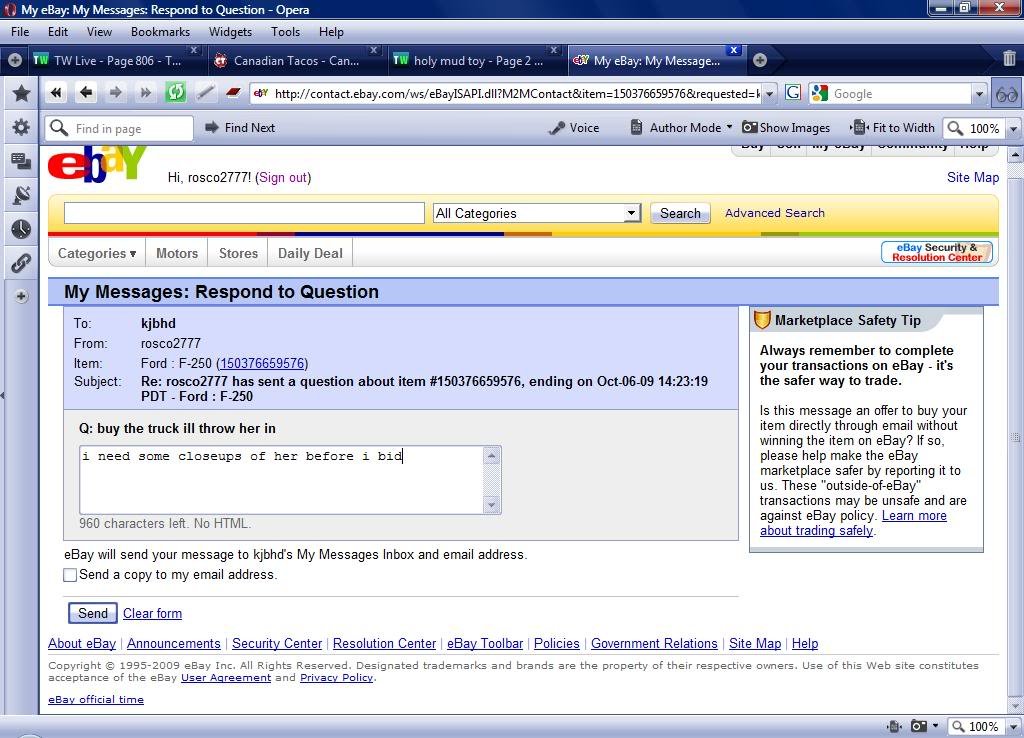This screenshot has width=1024, height=738.
Task: Click the page scrollbar down arrow
Action: 1014,707
